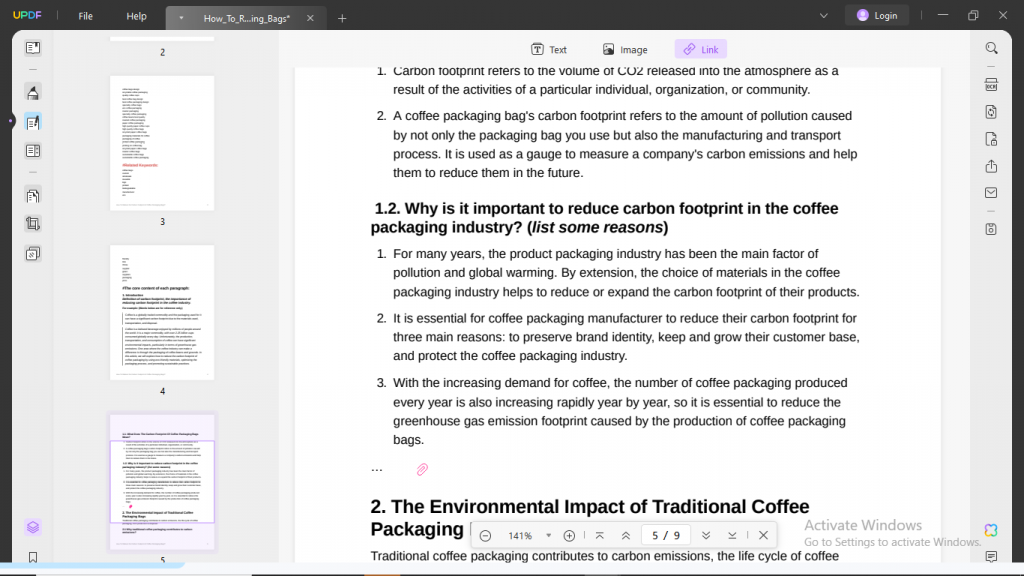Click the Login button
The image size is (1024, 576).
(x=876, y=16)
